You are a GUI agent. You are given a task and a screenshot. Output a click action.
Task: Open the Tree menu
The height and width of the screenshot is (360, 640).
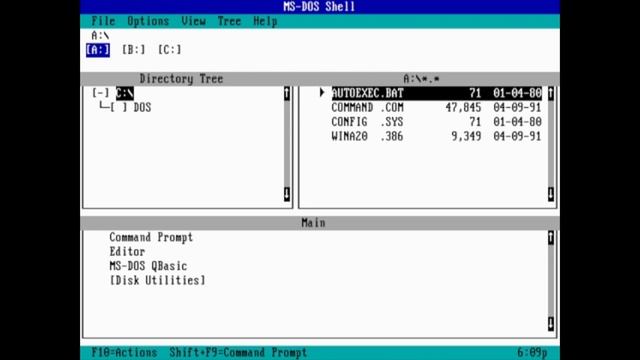229,21
